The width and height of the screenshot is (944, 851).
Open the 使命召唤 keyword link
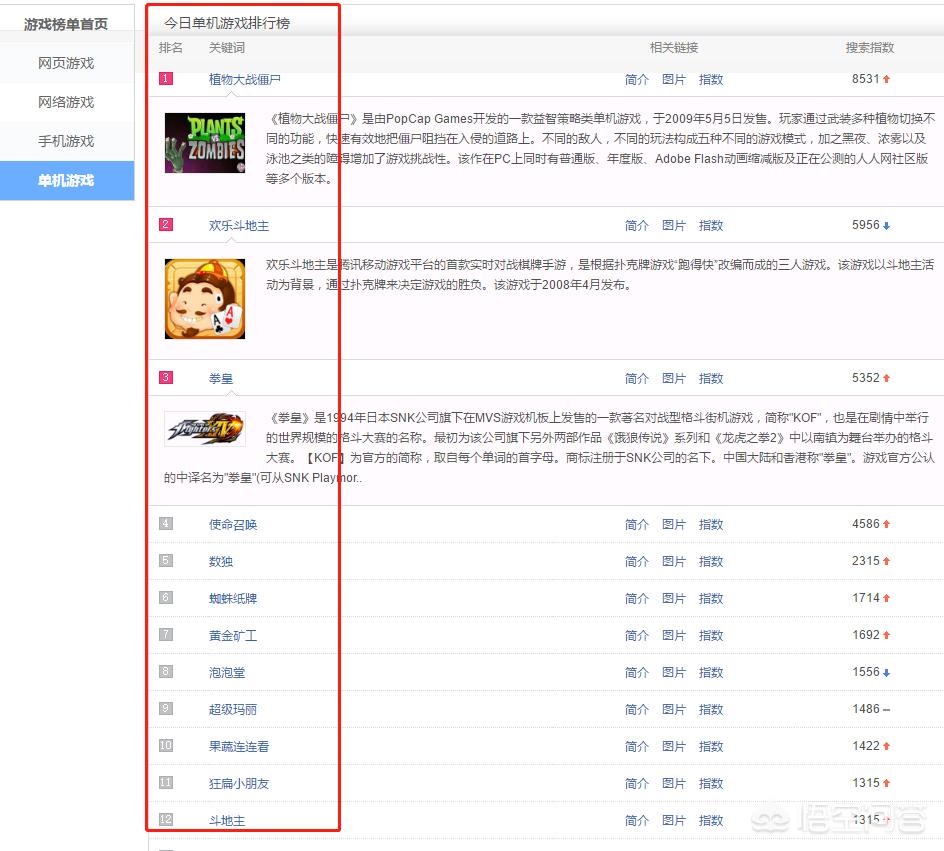(x=232, y=525)
